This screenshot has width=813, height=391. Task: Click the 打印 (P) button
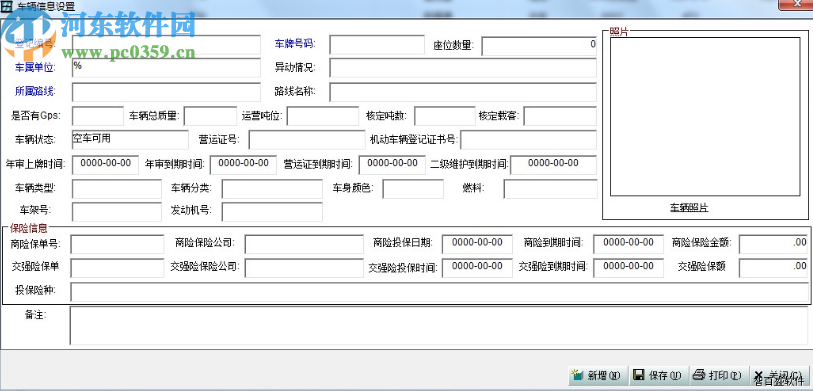click(719, 375)
